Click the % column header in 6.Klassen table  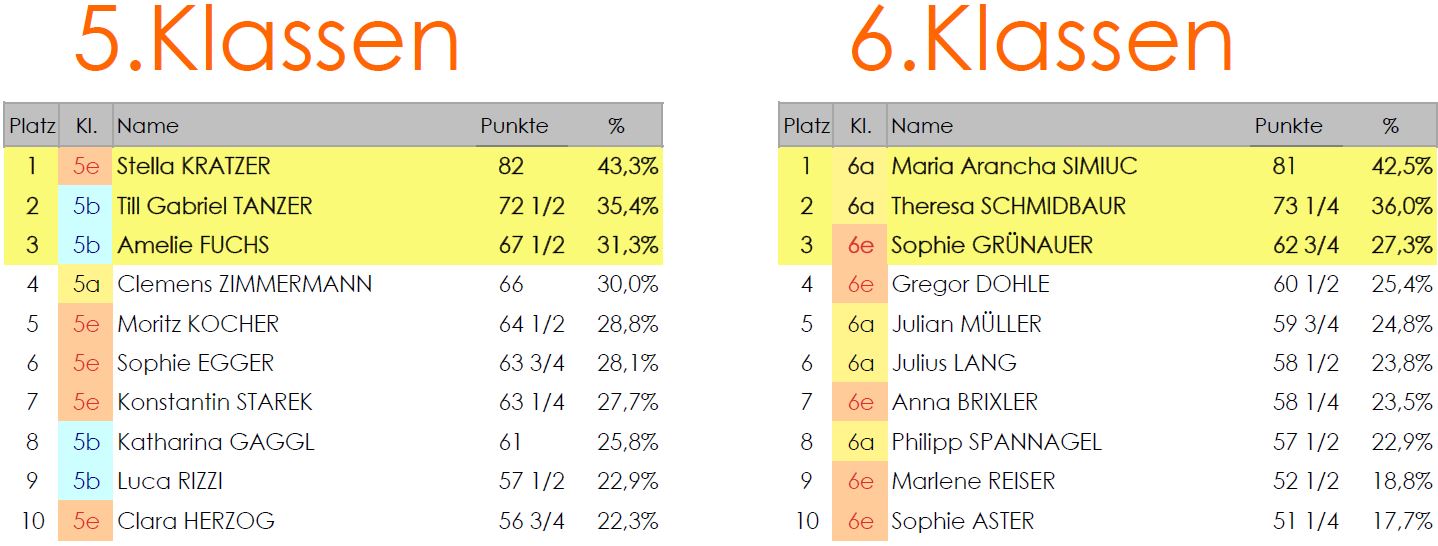[1391, 126]
